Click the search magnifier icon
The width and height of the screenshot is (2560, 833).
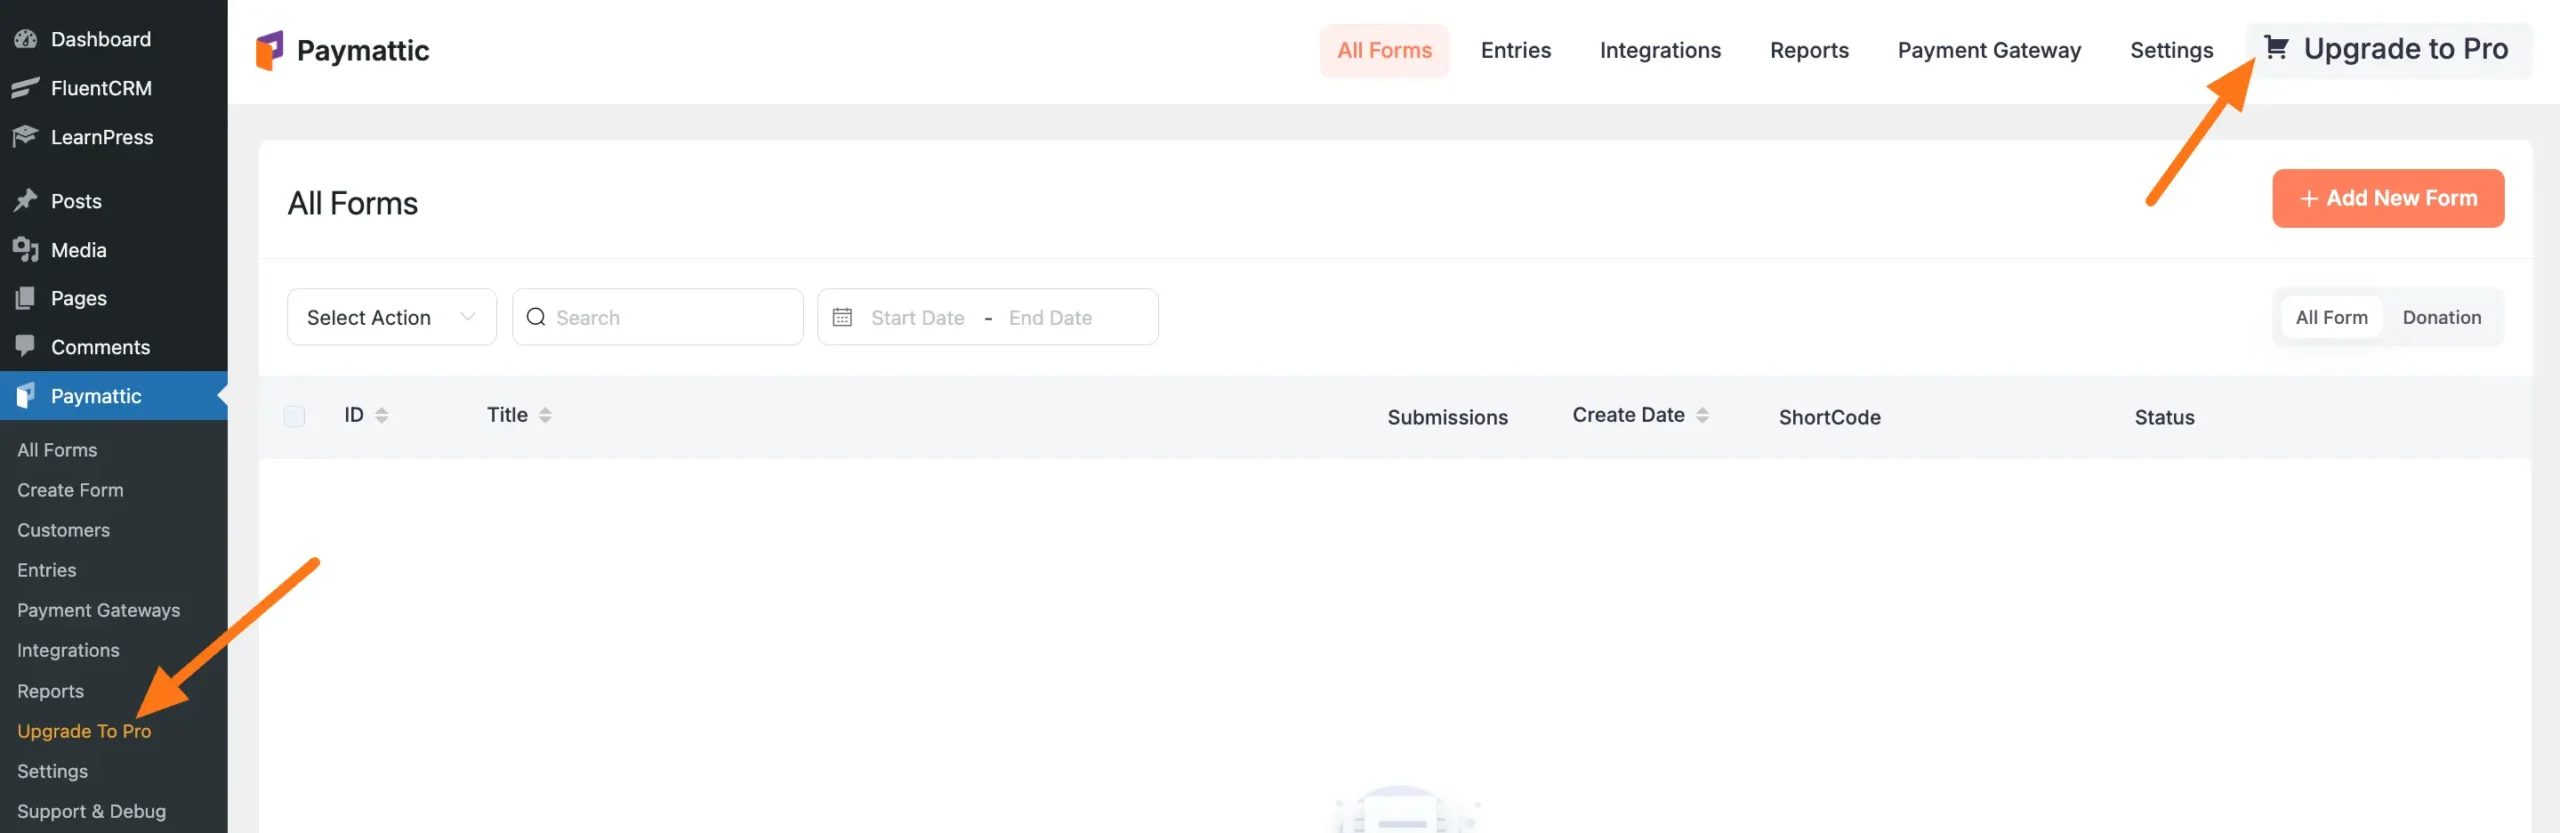(x=536, y=317)
